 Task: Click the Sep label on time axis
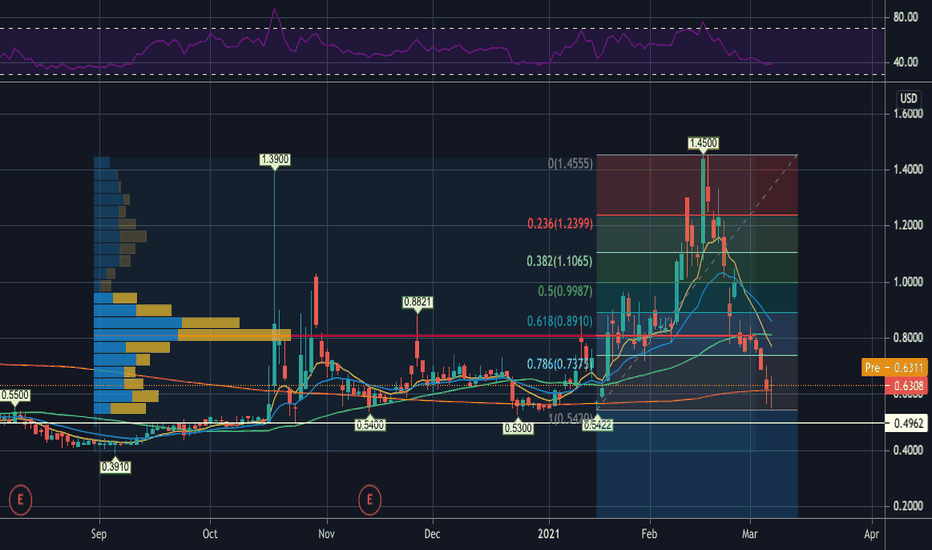point(99,534)
